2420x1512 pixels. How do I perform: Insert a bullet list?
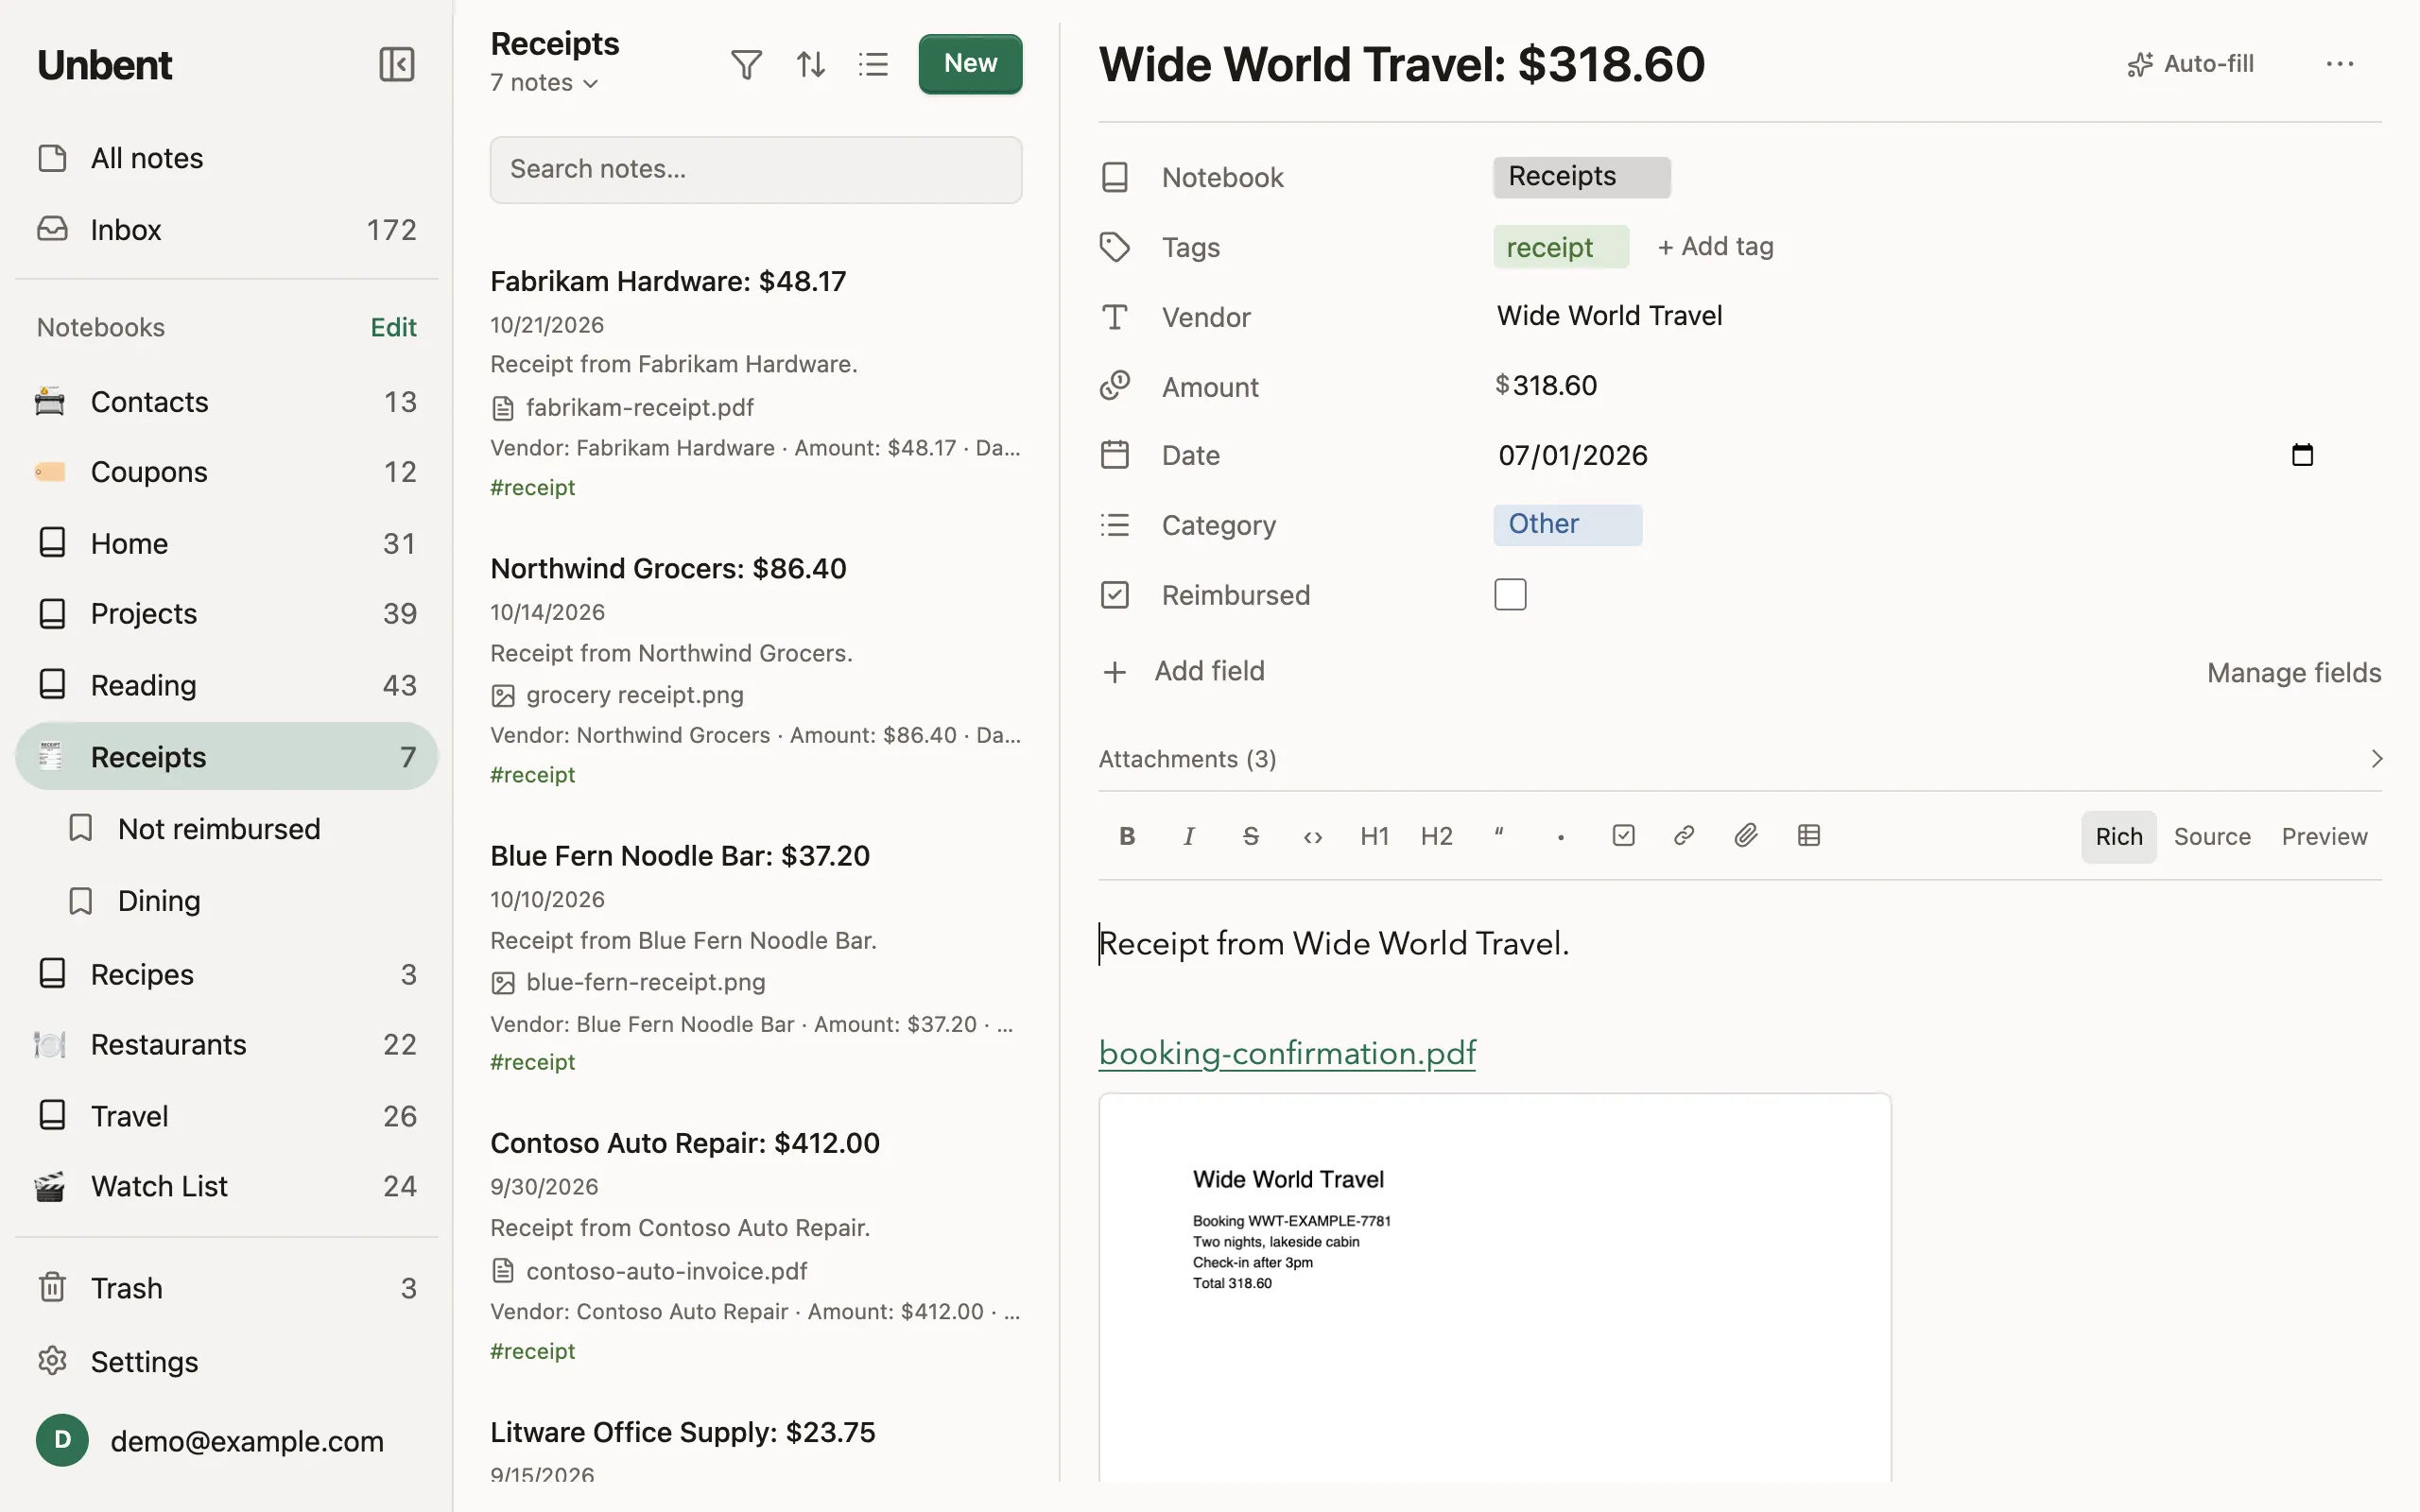[1561, 836]
